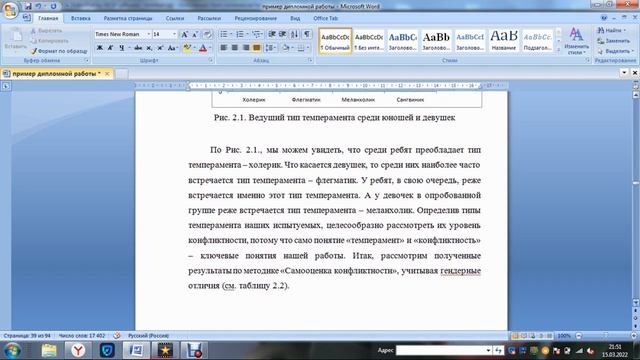Click the spell-check status icon in status bar
Viewport: 640px width, 360px height.
117,336
